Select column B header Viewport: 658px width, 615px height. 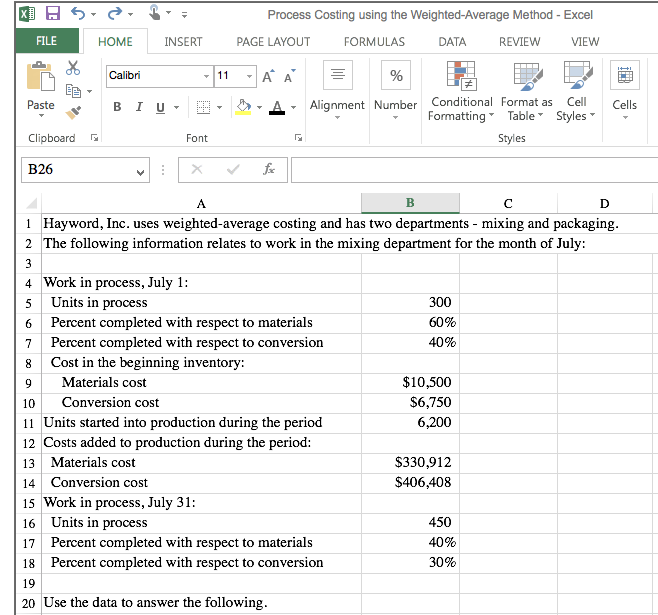click(x=410, y=203)
